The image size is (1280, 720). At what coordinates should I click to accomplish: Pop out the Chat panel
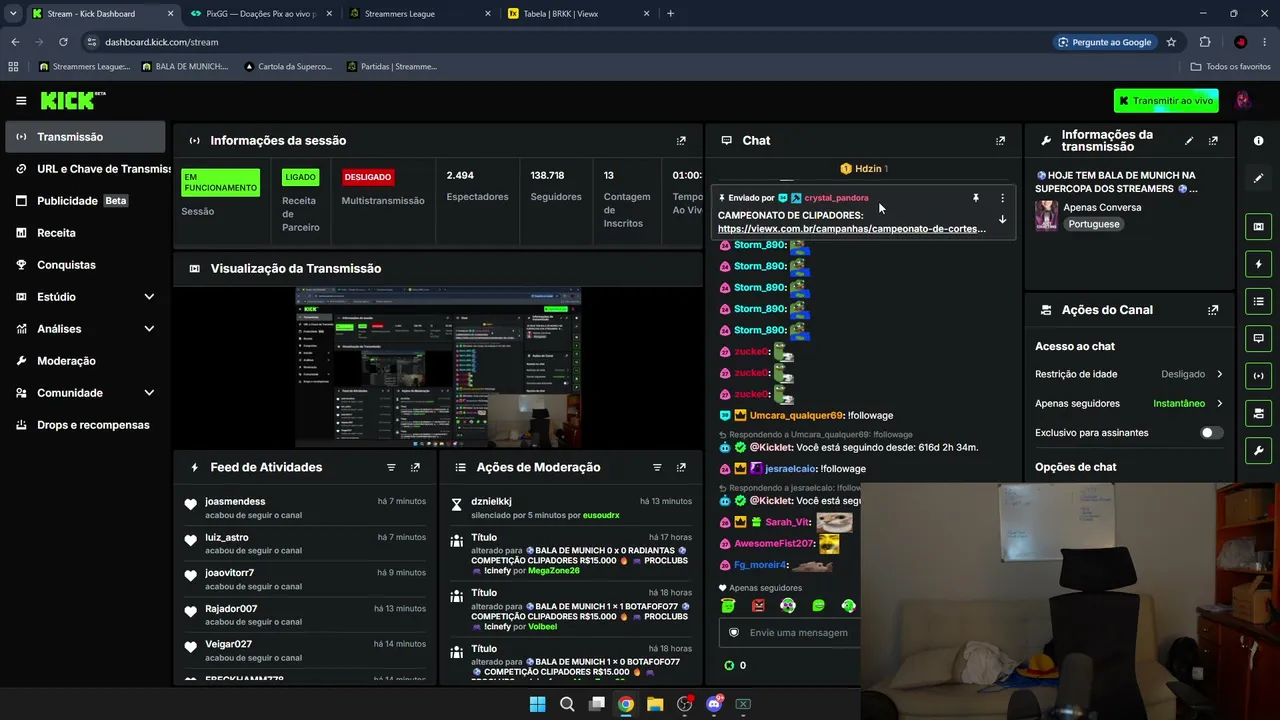[1000, 141]
